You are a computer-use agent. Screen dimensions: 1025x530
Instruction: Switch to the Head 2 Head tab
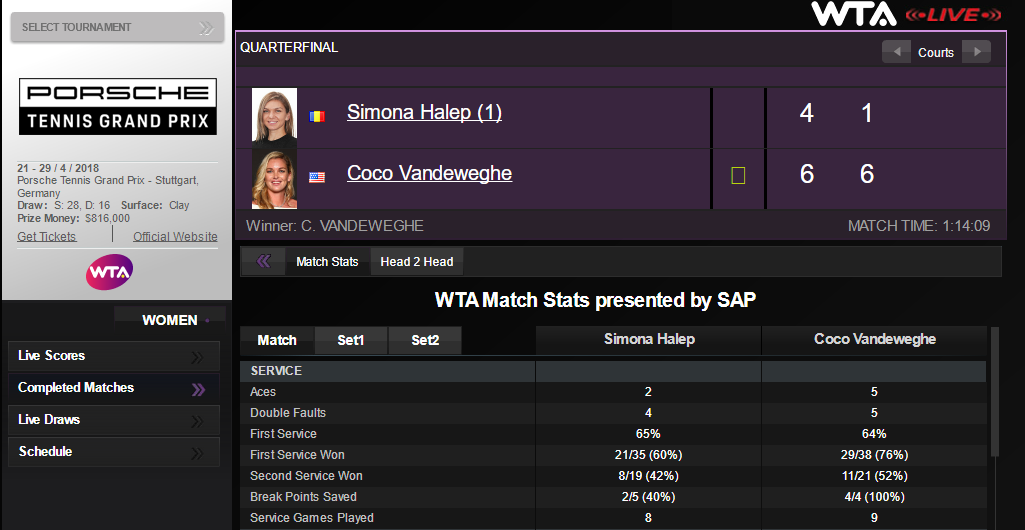tap(417, 262)
